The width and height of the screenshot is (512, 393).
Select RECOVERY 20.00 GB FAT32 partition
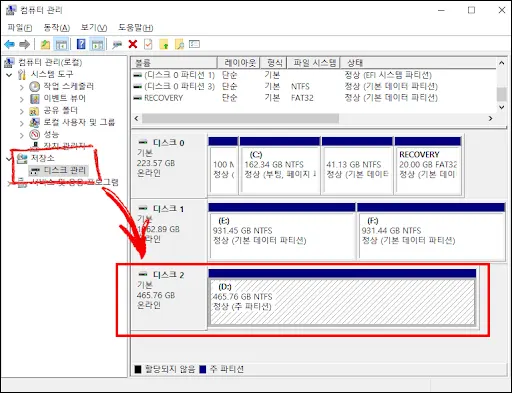428,166
